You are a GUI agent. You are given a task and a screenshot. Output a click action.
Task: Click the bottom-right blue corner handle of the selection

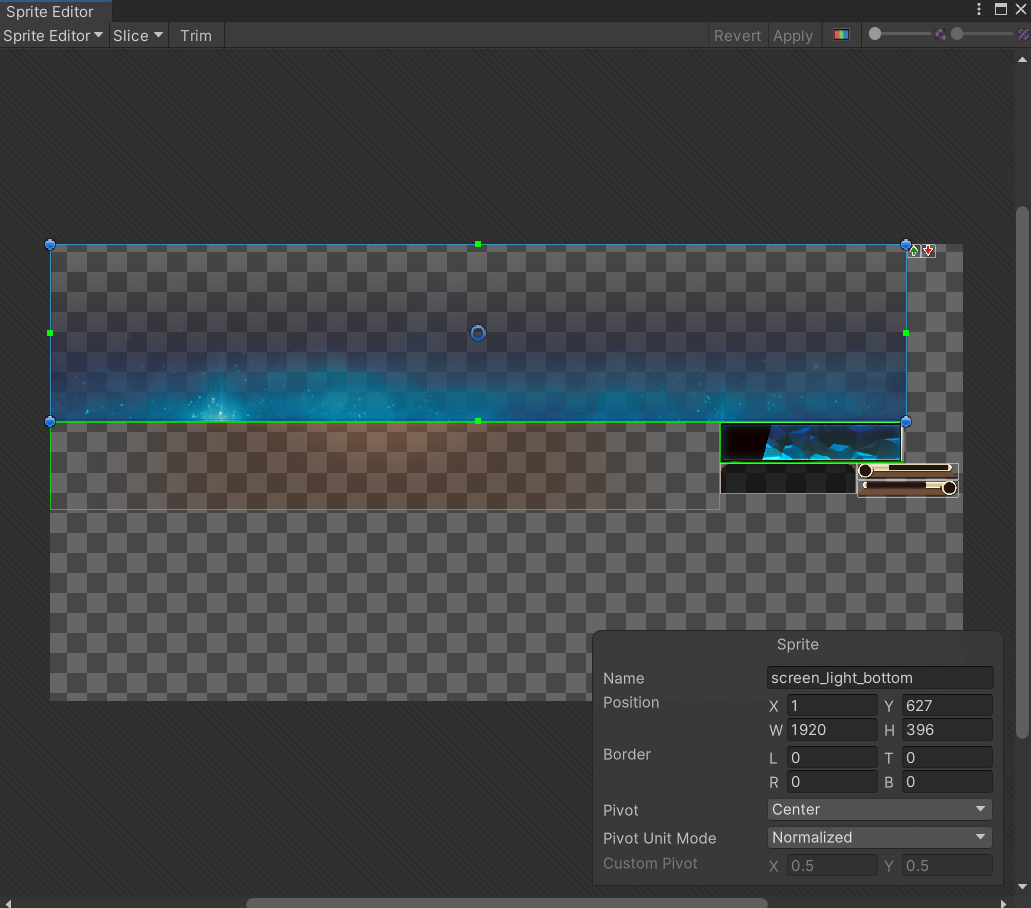click(x=906, y=421)
